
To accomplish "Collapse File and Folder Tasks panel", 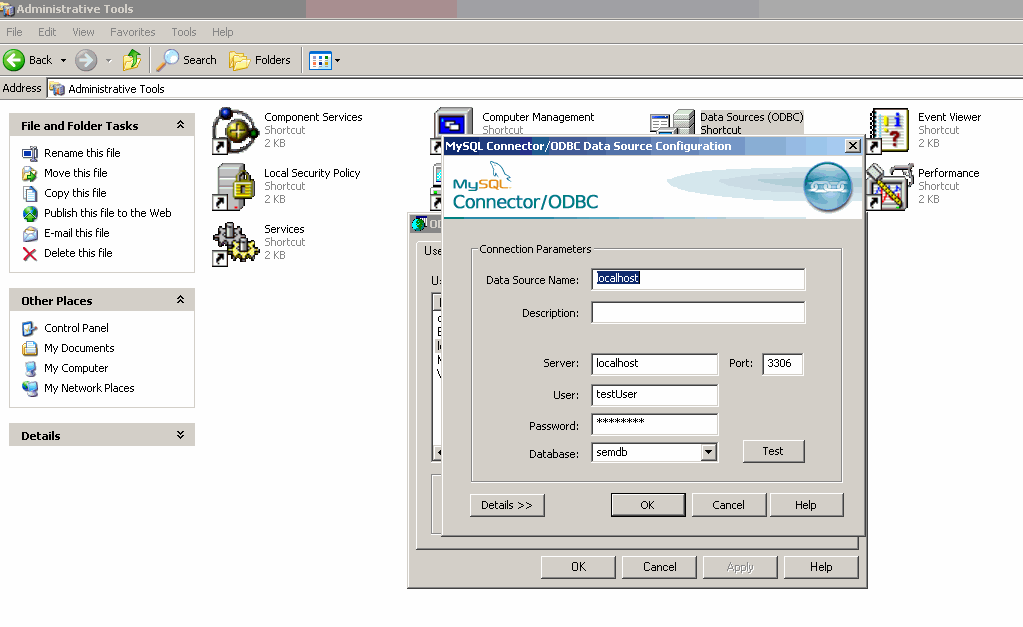I will [181, 125].
